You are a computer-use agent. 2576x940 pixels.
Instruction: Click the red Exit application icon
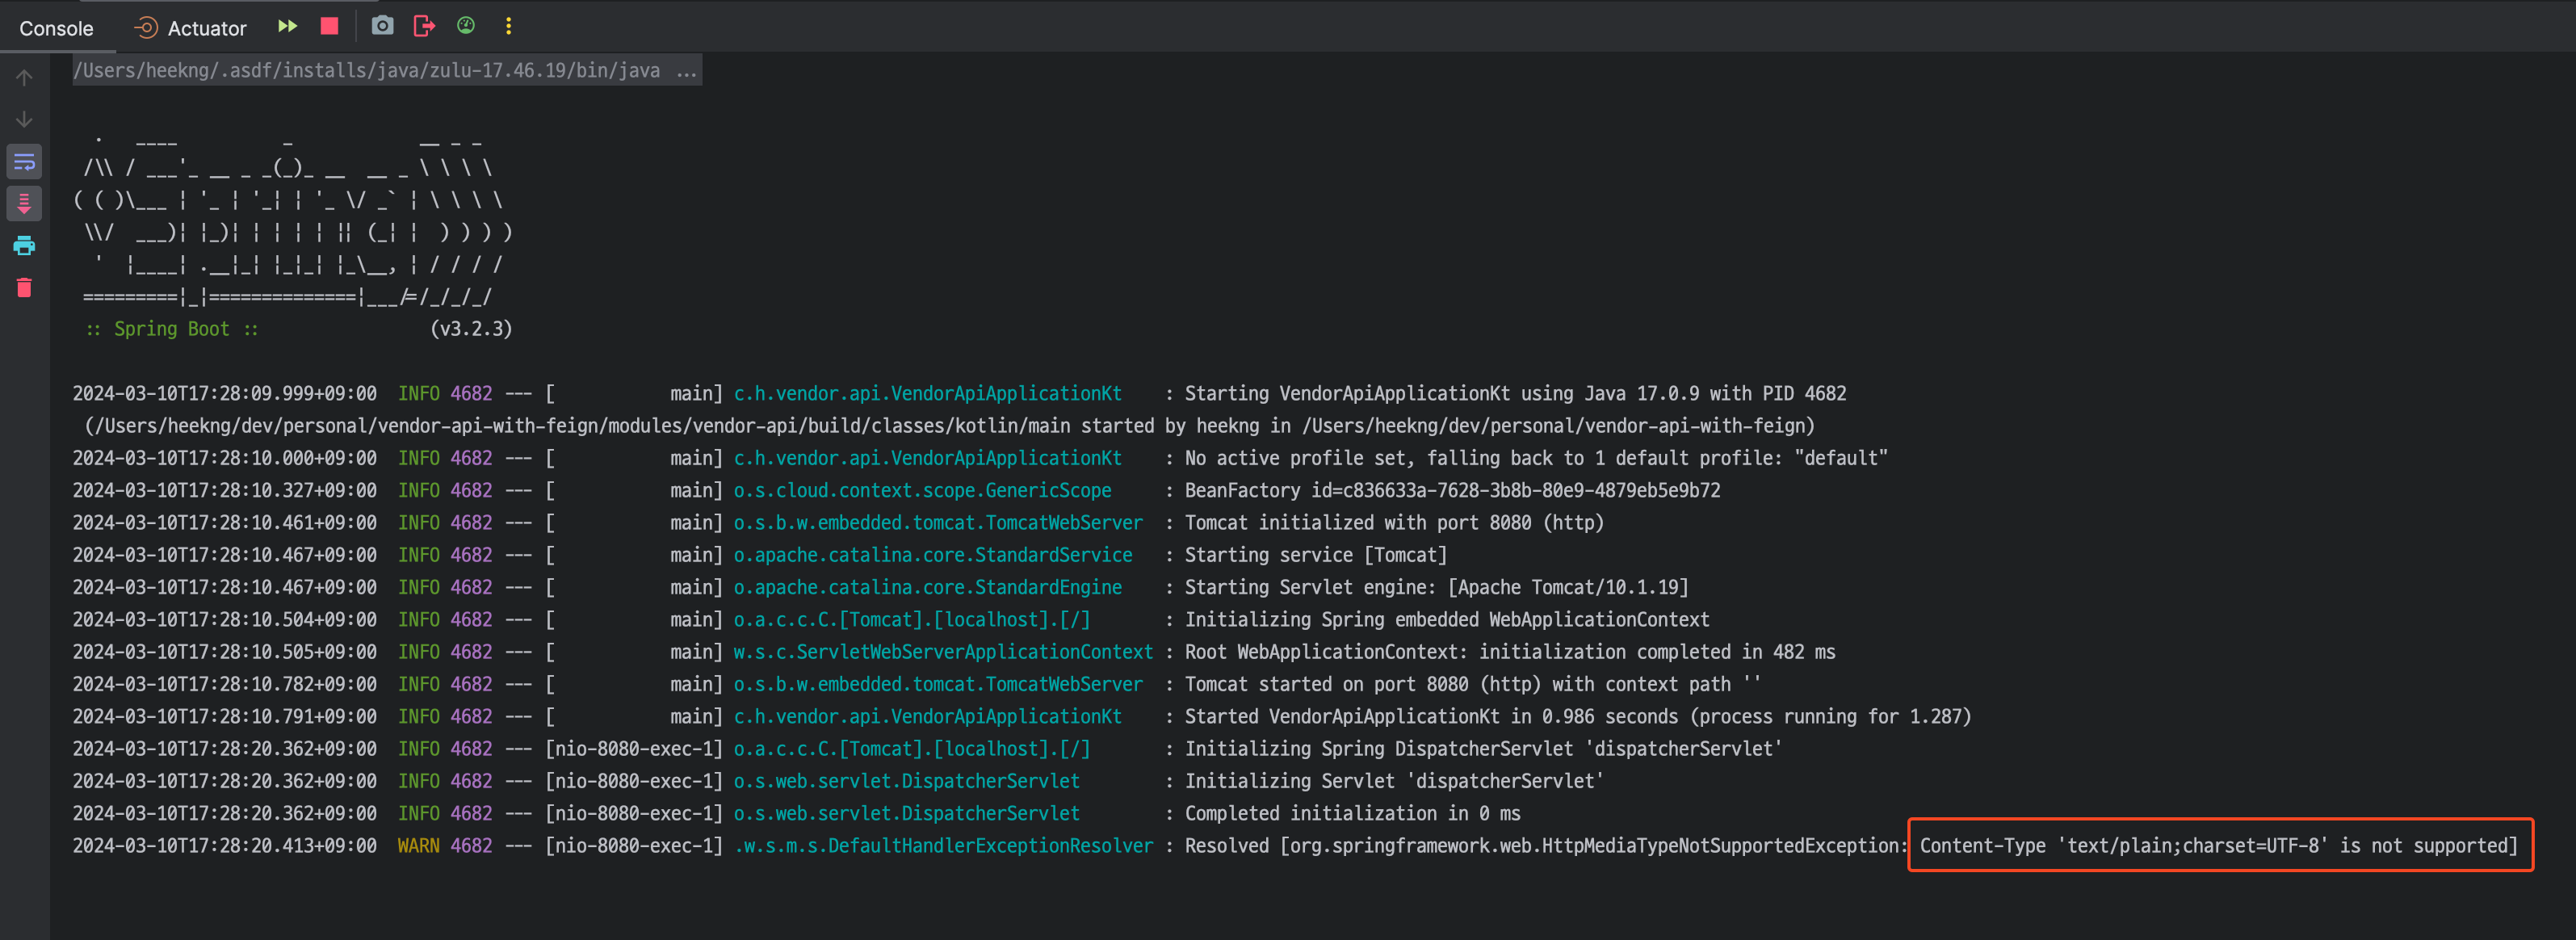click(424, 26)
